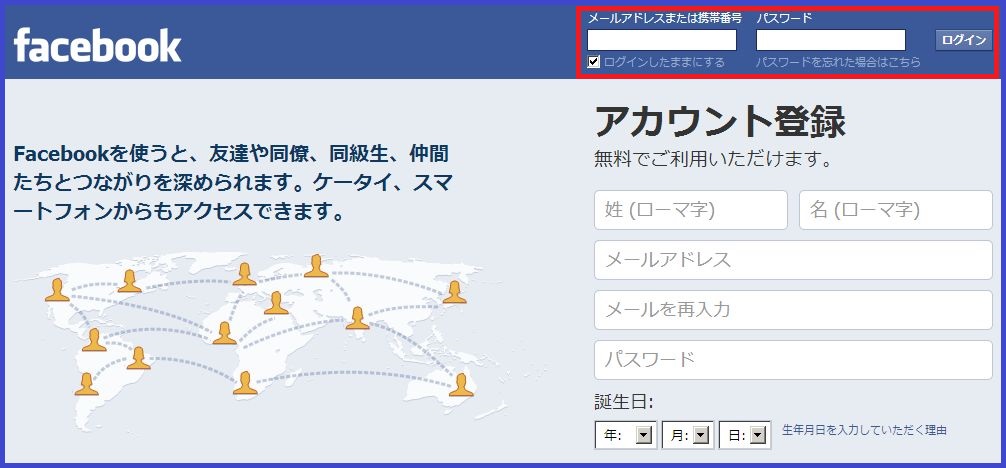Click the 無料でご利用いただけます。 text

(713, 159)
